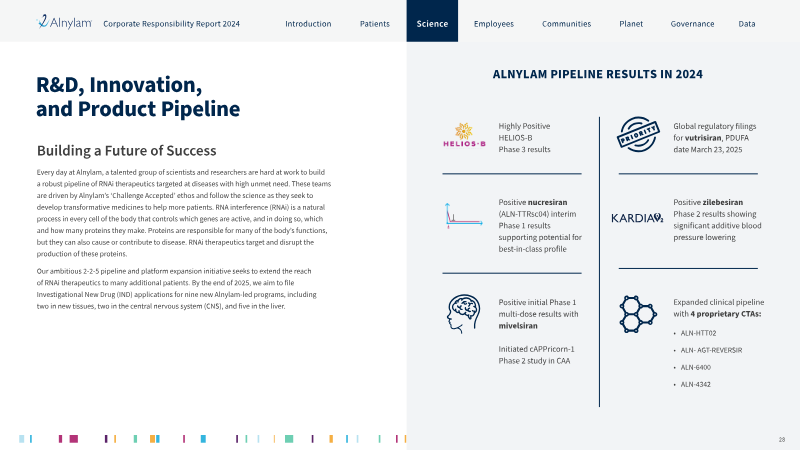
Task: Open the Patients tab
Action: coord(374,23)
